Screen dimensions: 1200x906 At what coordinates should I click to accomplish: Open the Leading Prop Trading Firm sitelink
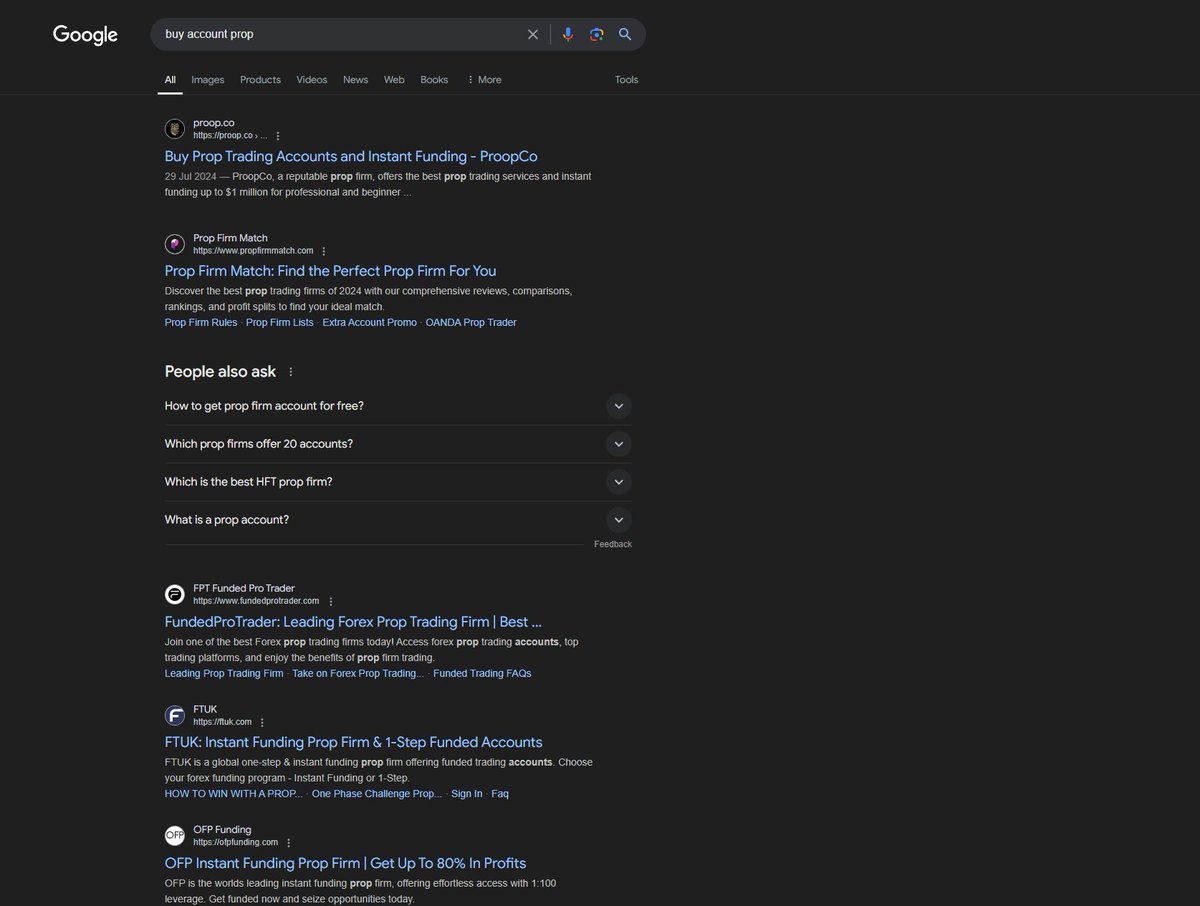pyautogui.click(x=224, y=674)
